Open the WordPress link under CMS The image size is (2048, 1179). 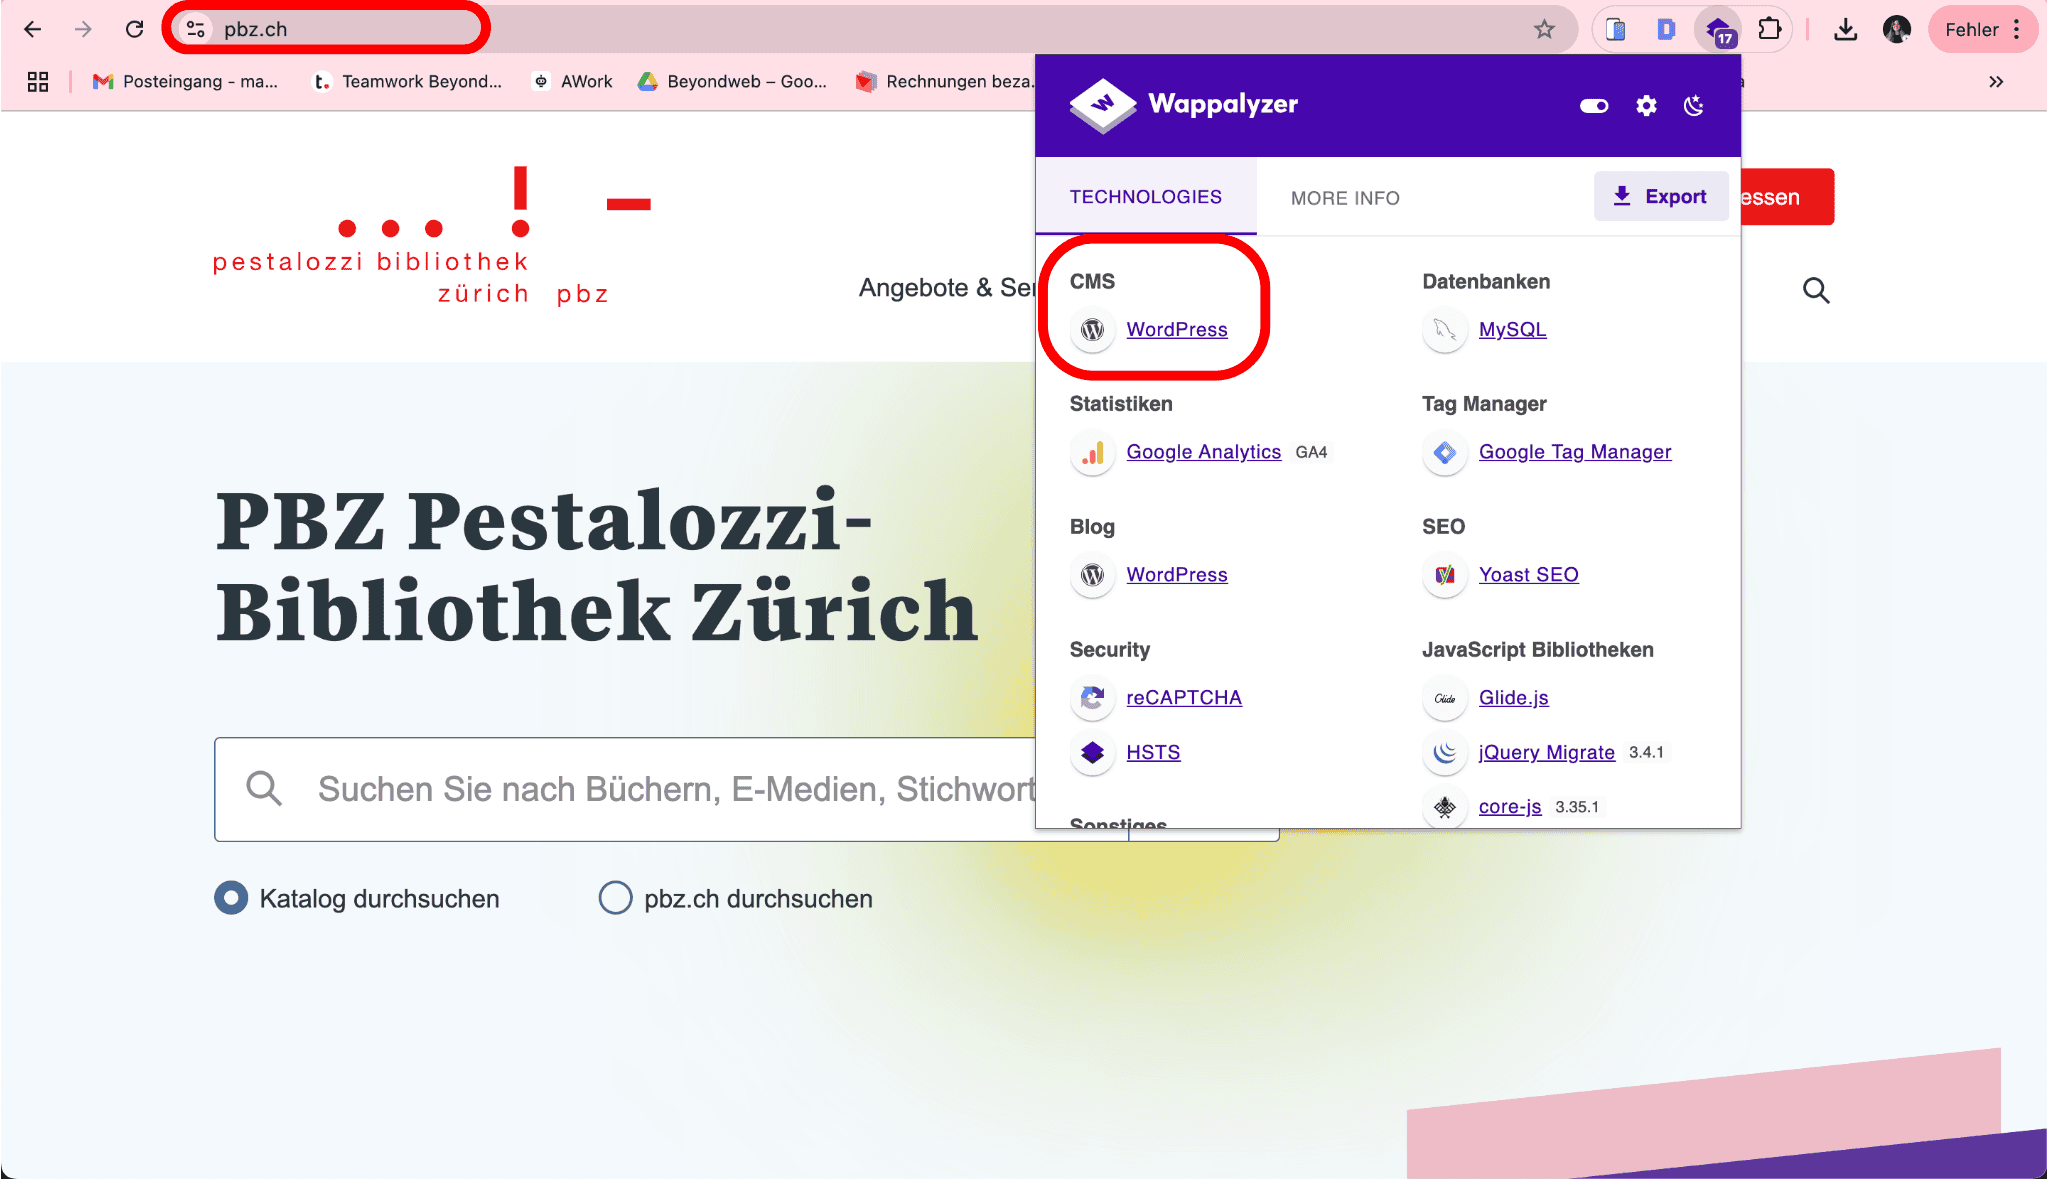[1177, 329]
